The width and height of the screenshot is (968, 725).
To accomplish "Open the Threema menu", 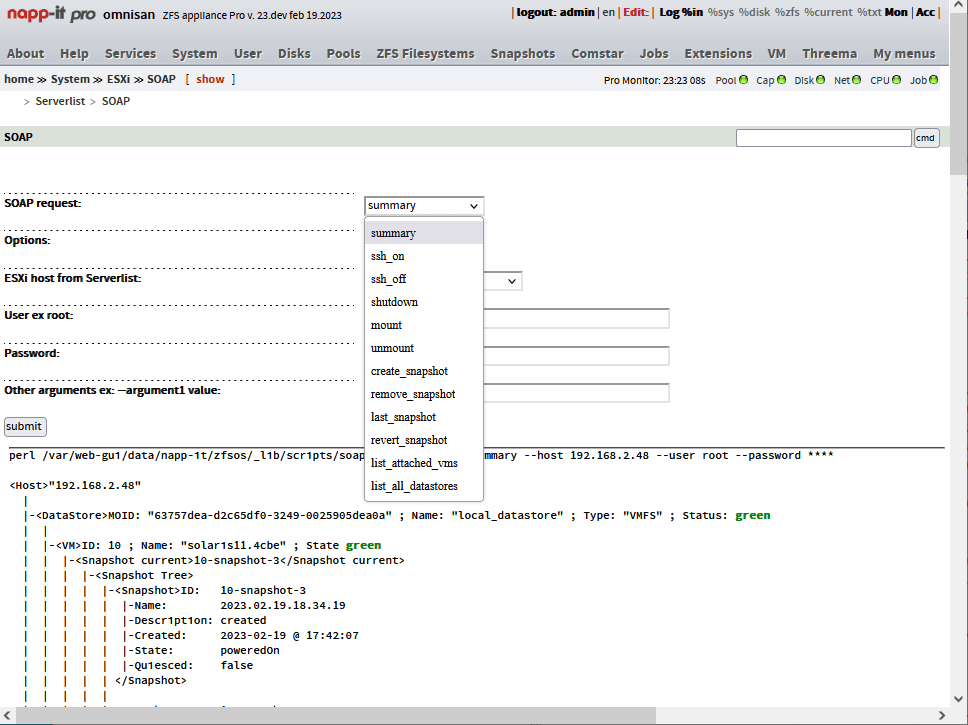I will [x=829, y=54].
